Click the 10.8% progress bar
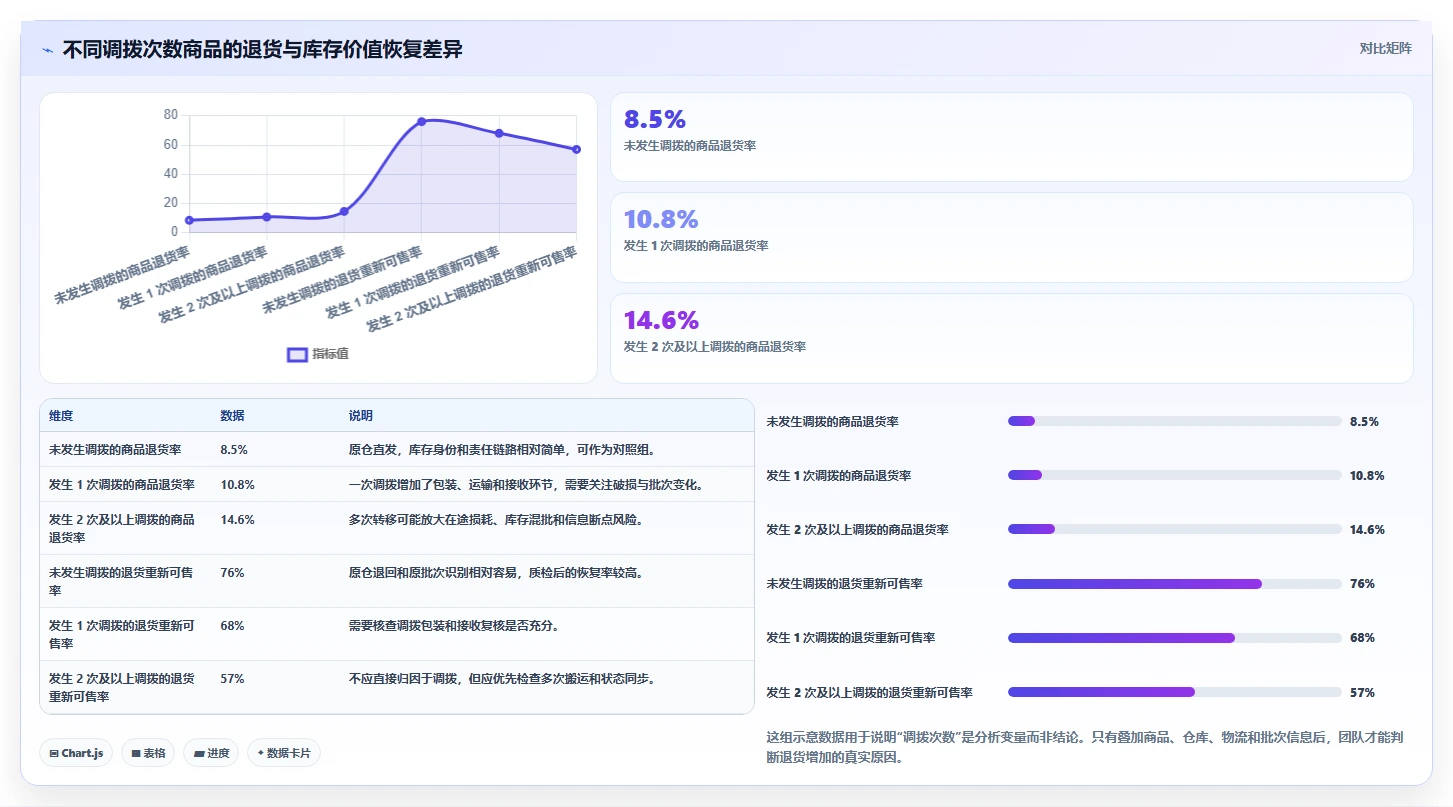1453x807 pixels. (1174, 476)
